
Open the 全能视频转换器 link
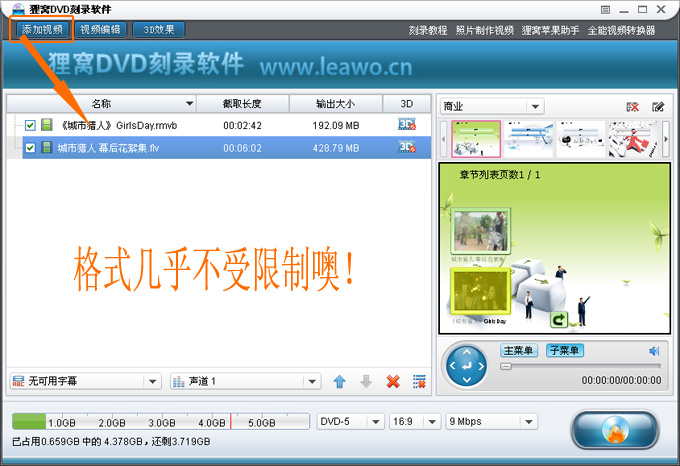pos(621,30)
